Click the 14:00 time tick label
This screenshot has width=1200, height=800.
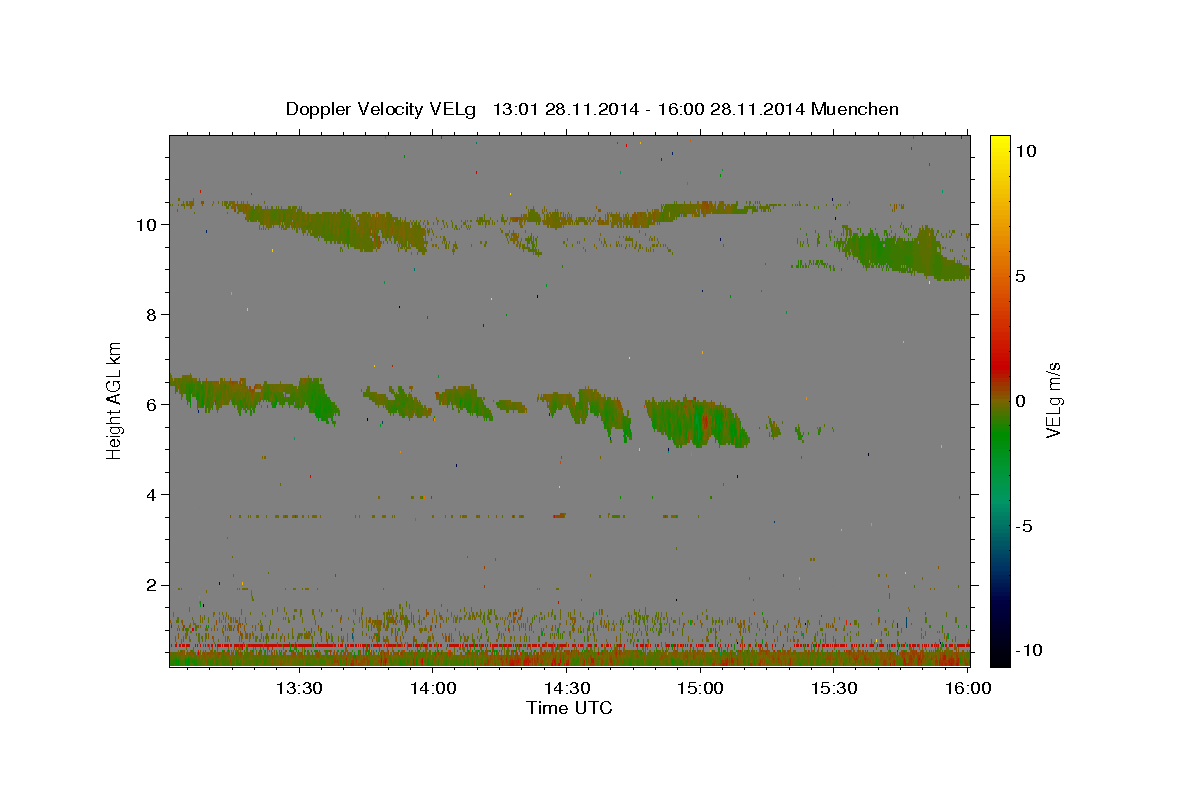pos(432,688)
